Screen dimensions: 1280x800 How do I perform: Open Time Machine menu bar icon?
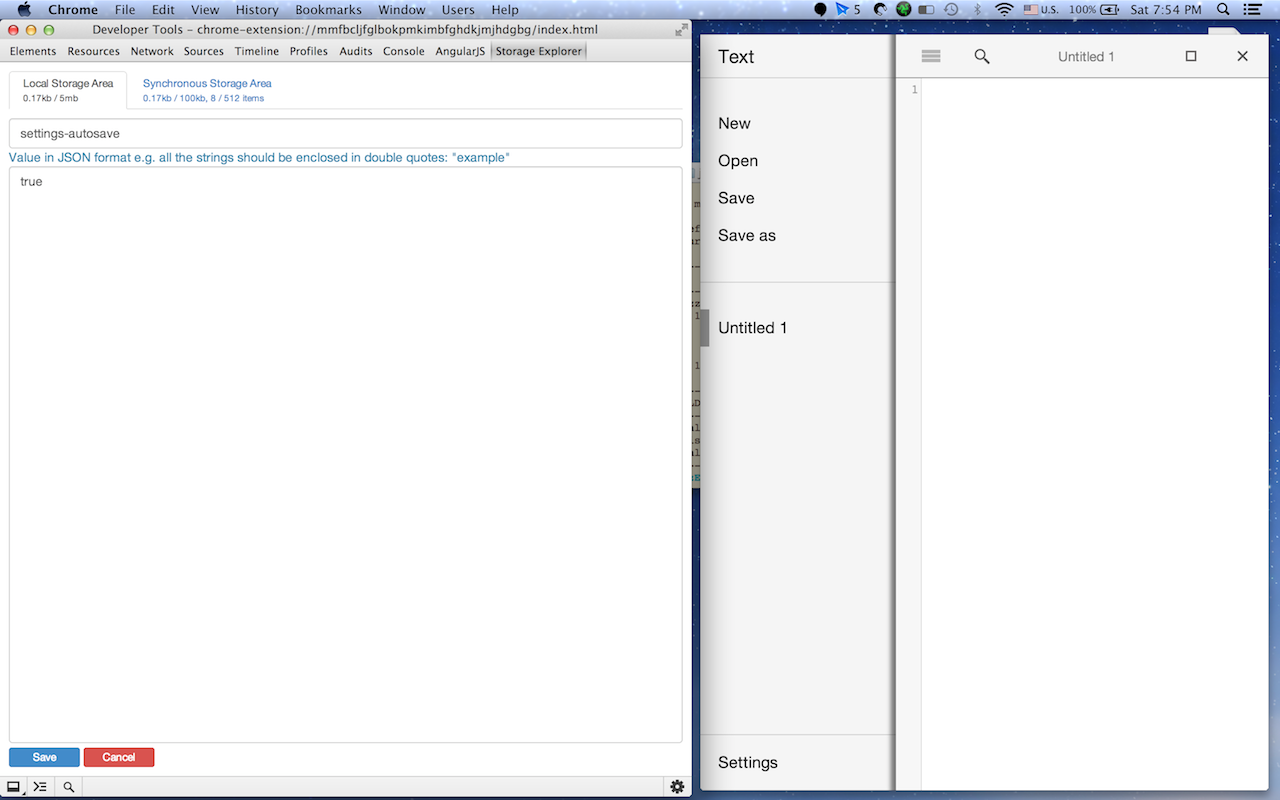point(952,9)
